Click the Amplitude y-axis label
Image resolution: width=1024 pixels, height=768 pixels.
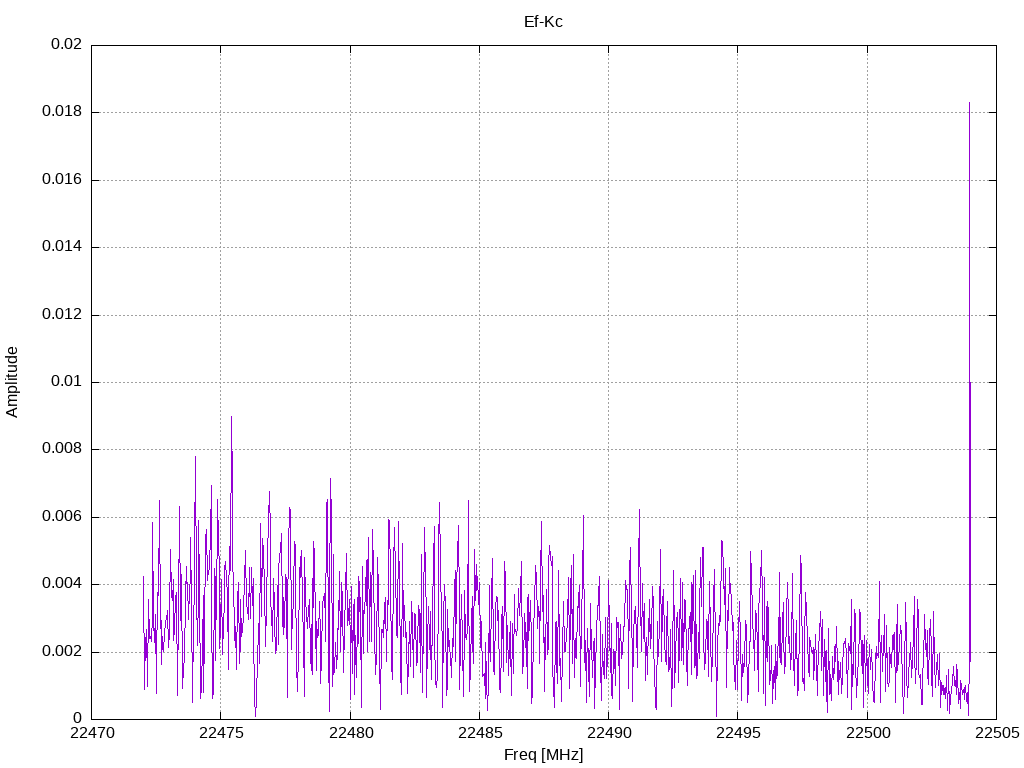coord(12,381)
